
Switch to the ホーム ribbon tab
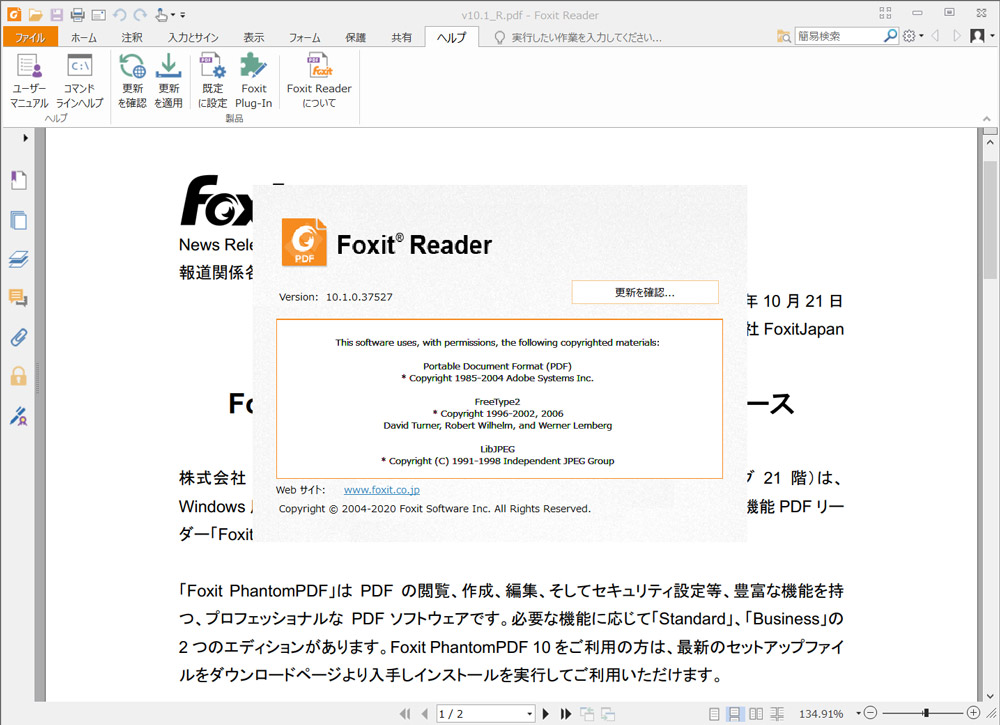[x=84, y=35]
